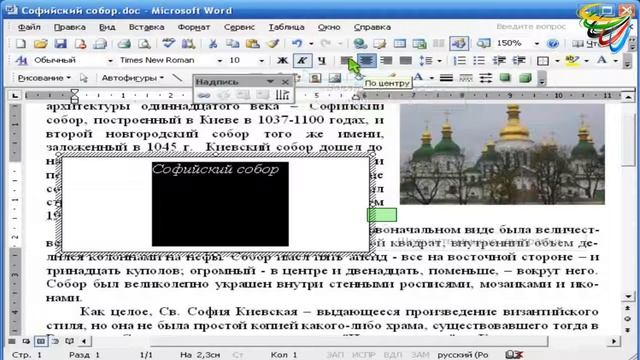This screenshot has width=640, height=360.
Task: Open the Правка menu
Action: (70, 27)
